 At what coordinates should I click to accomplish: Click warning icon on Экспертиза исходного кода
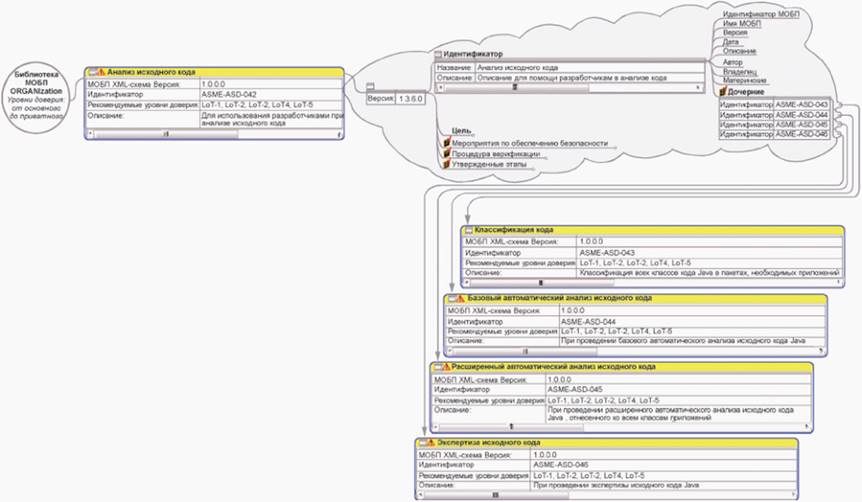pyautogui.click(x=428, y=442)
